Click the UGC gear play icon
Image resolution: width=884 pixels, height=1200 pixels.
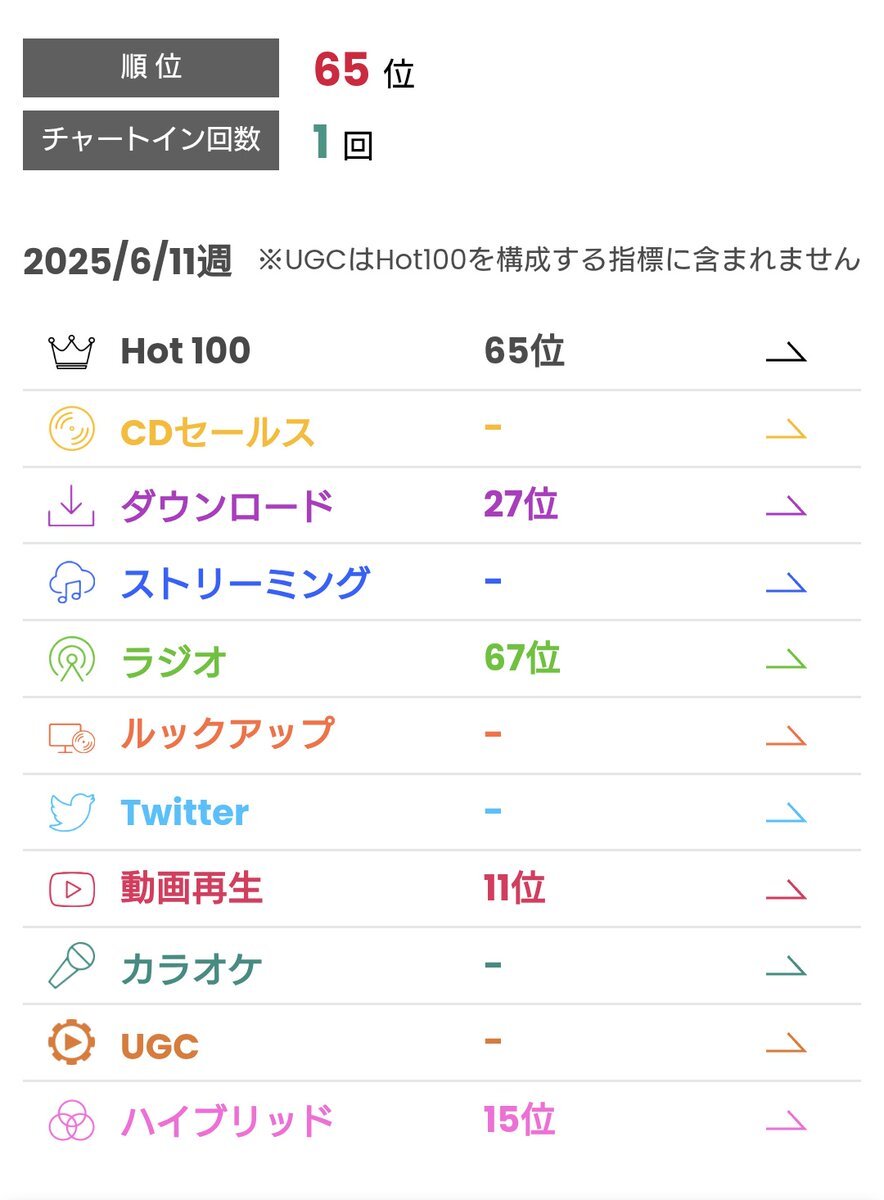(72, 1043)
